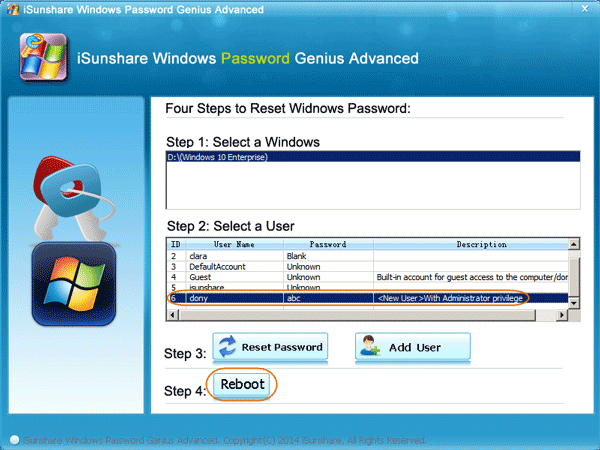Image resolution: width=600 pixels, height=450 pixels.
Task: Select the isunshare user row
Action: point(367,287)
